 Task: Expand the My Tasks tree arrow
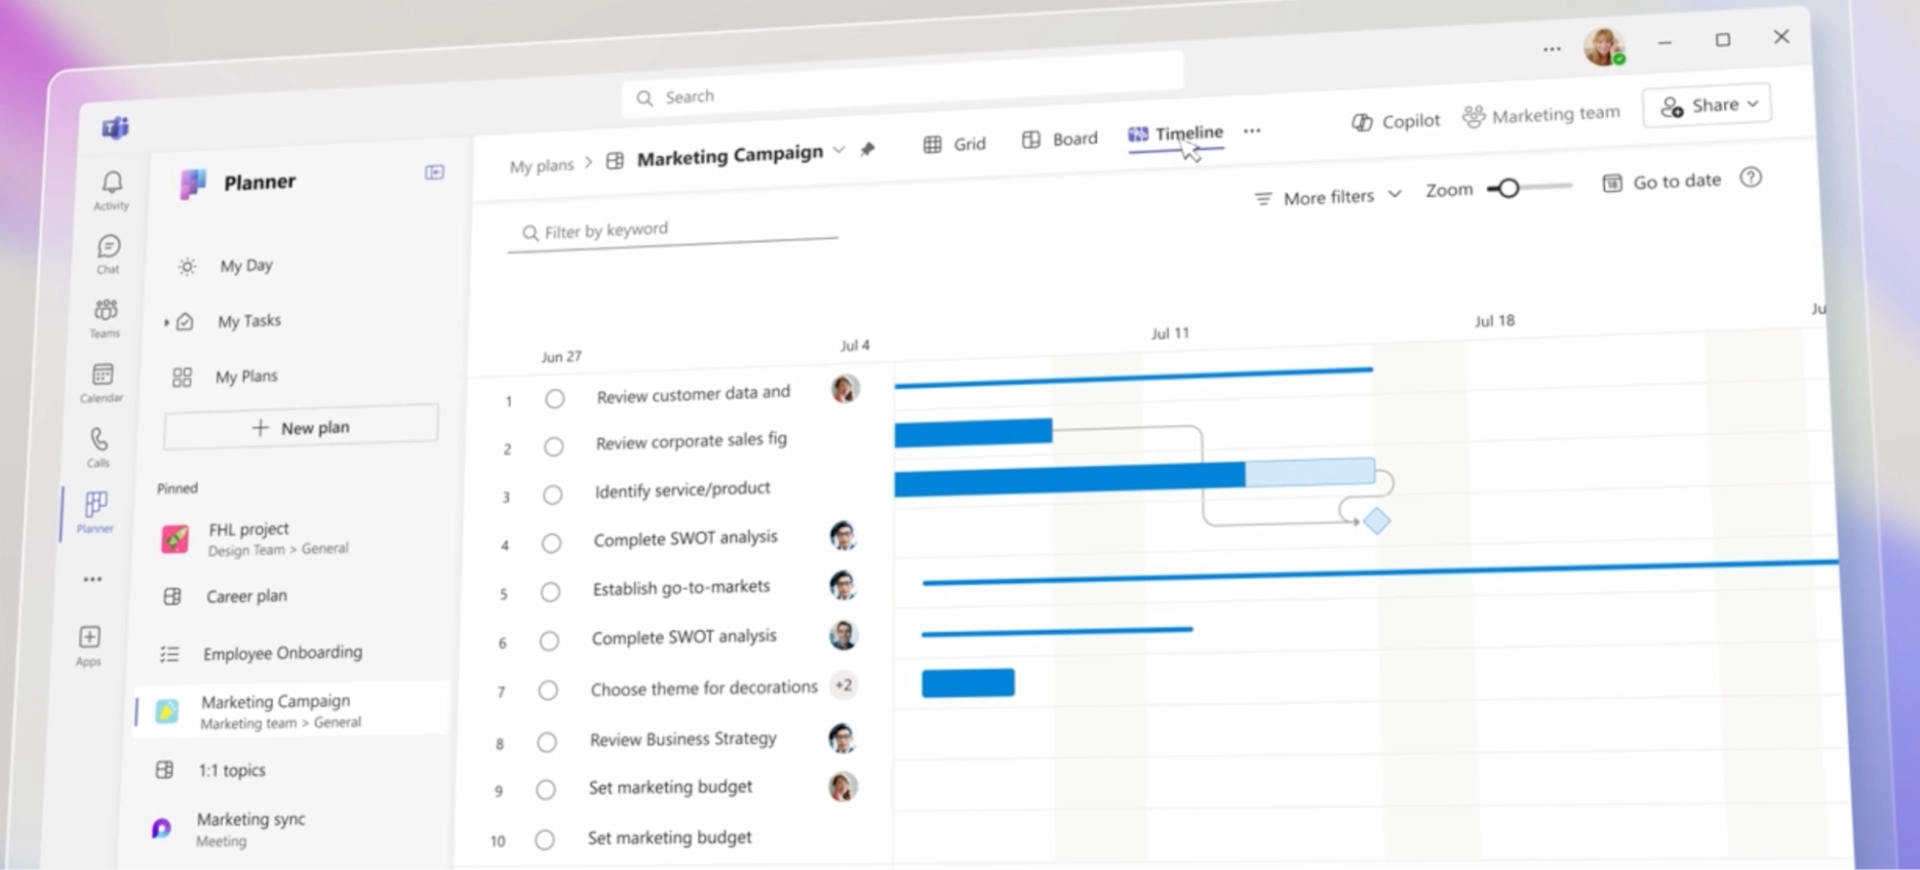pyautogui.click(x=166, y=322)
